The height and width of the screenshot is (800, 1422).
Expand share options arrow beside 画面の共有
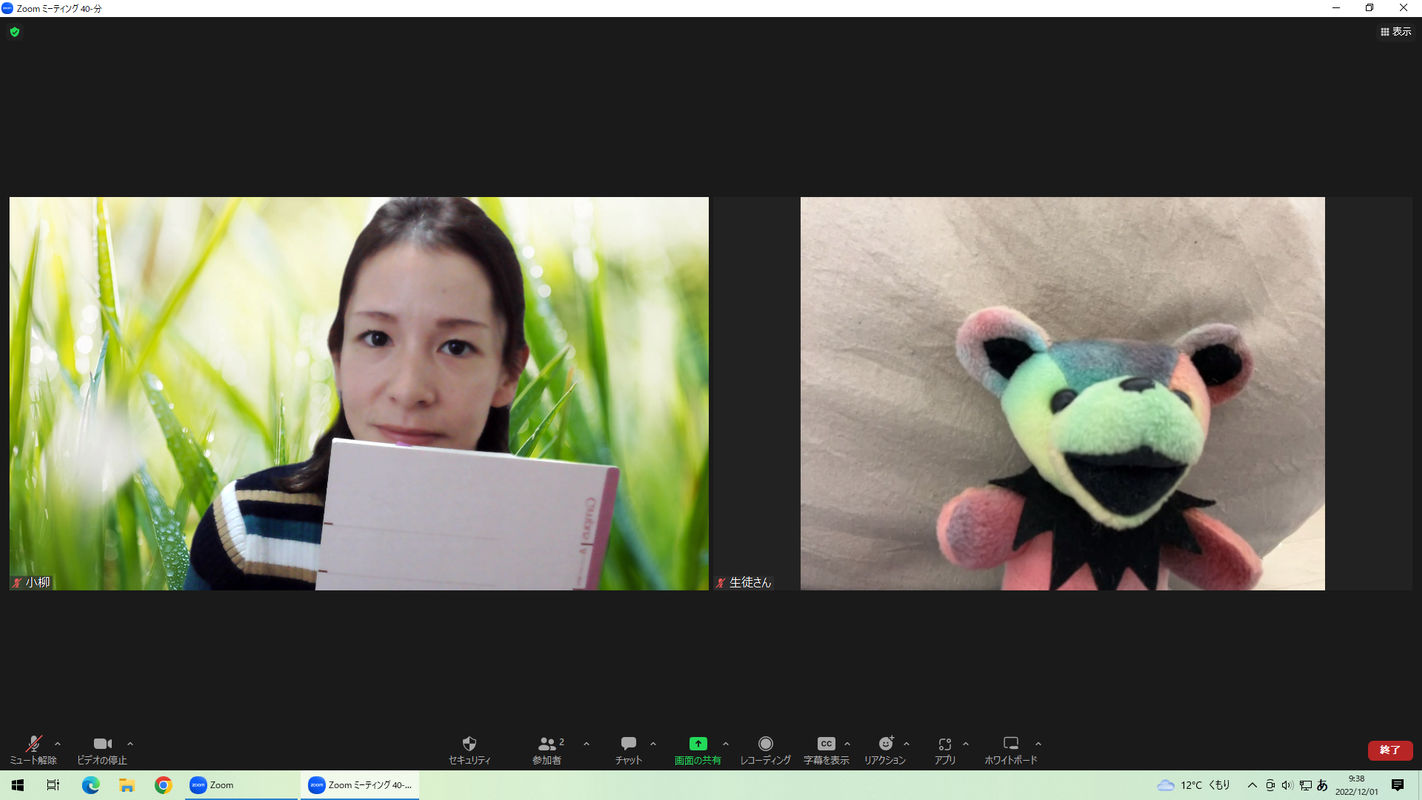coord(725,744)
